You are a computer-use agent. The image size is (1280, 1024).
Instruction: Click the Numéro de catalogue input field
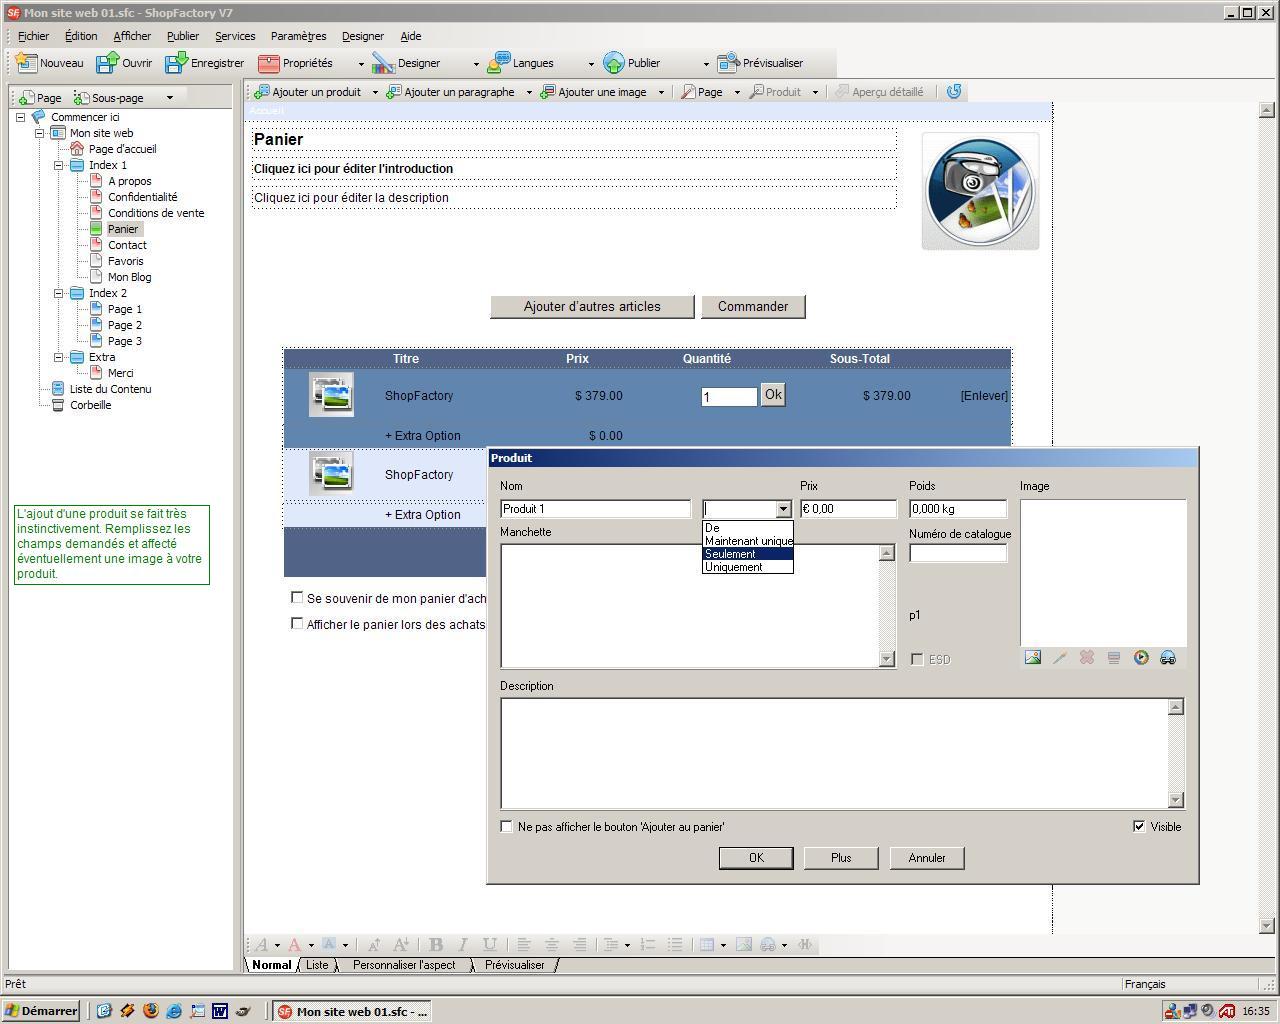(x=957, y=553)
